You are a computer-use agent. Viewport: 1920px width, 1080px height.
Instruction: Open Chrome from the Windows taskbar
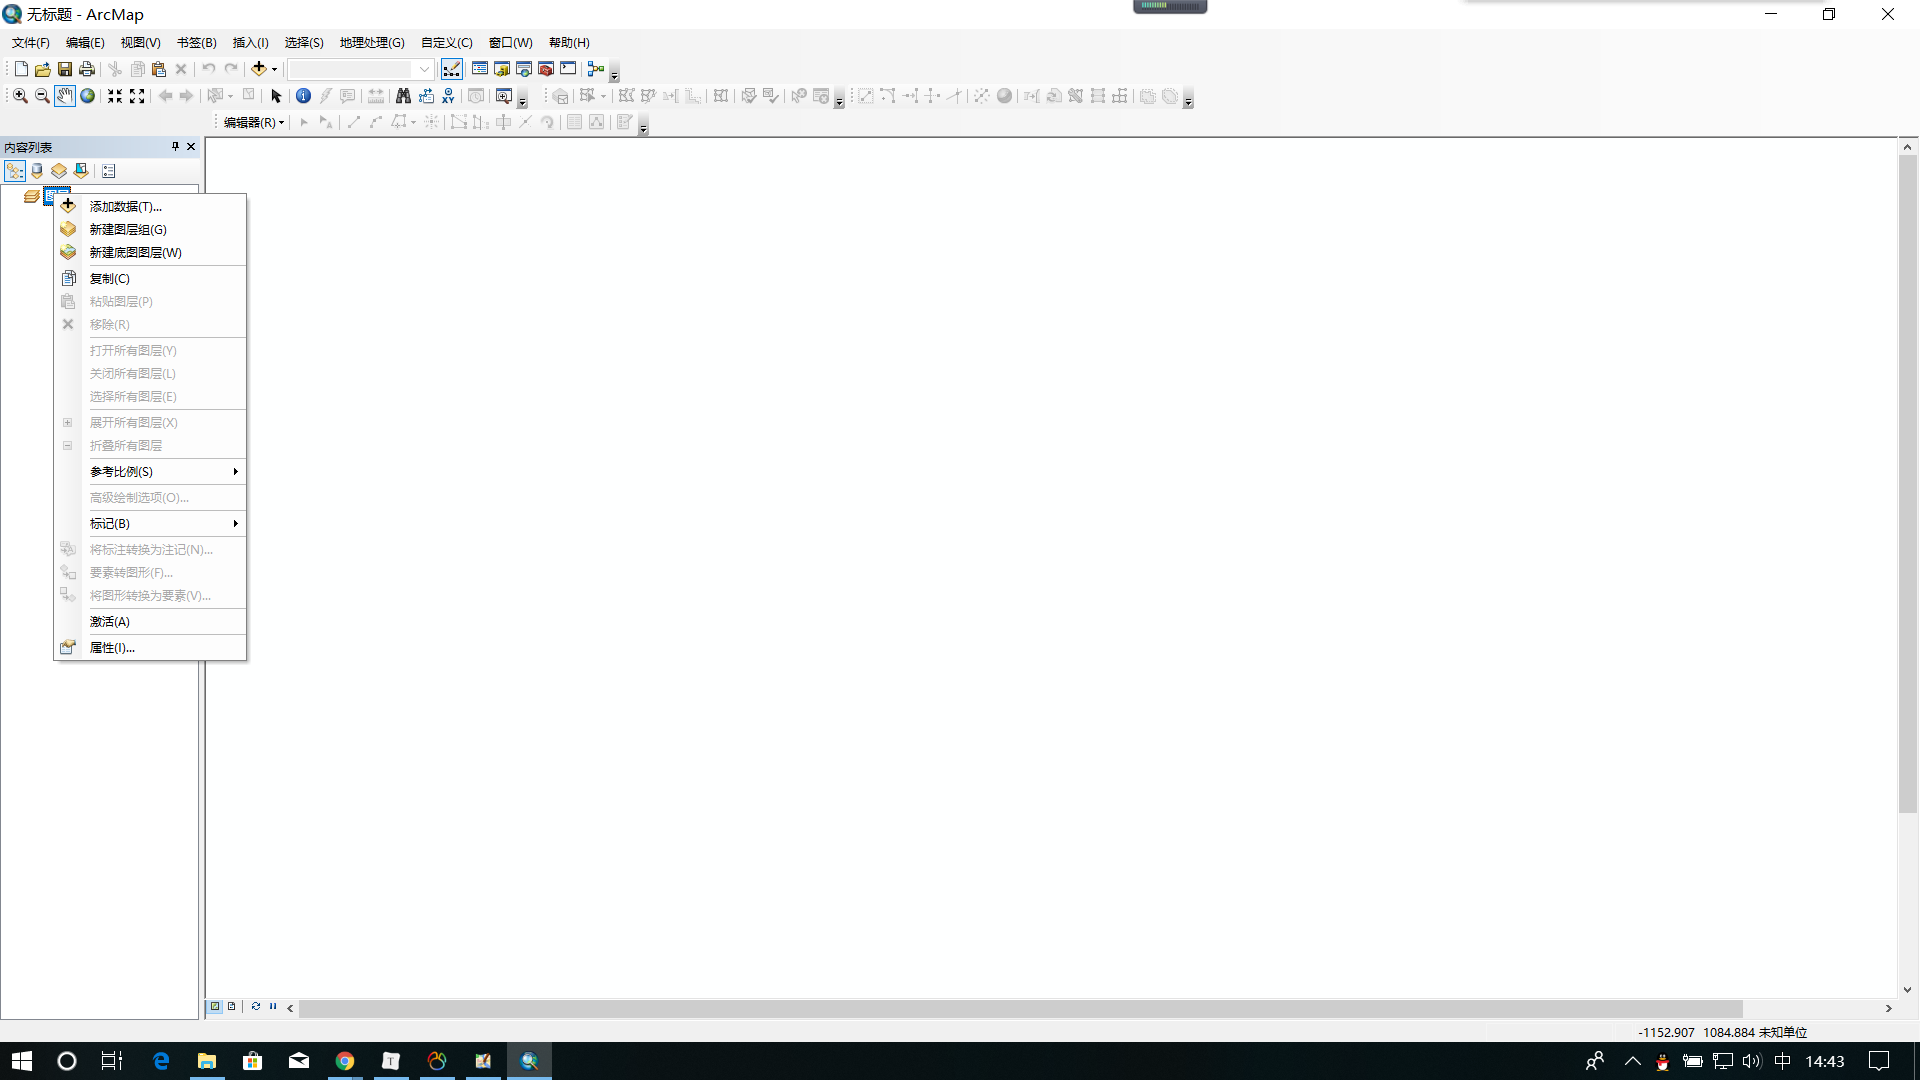345,1061
